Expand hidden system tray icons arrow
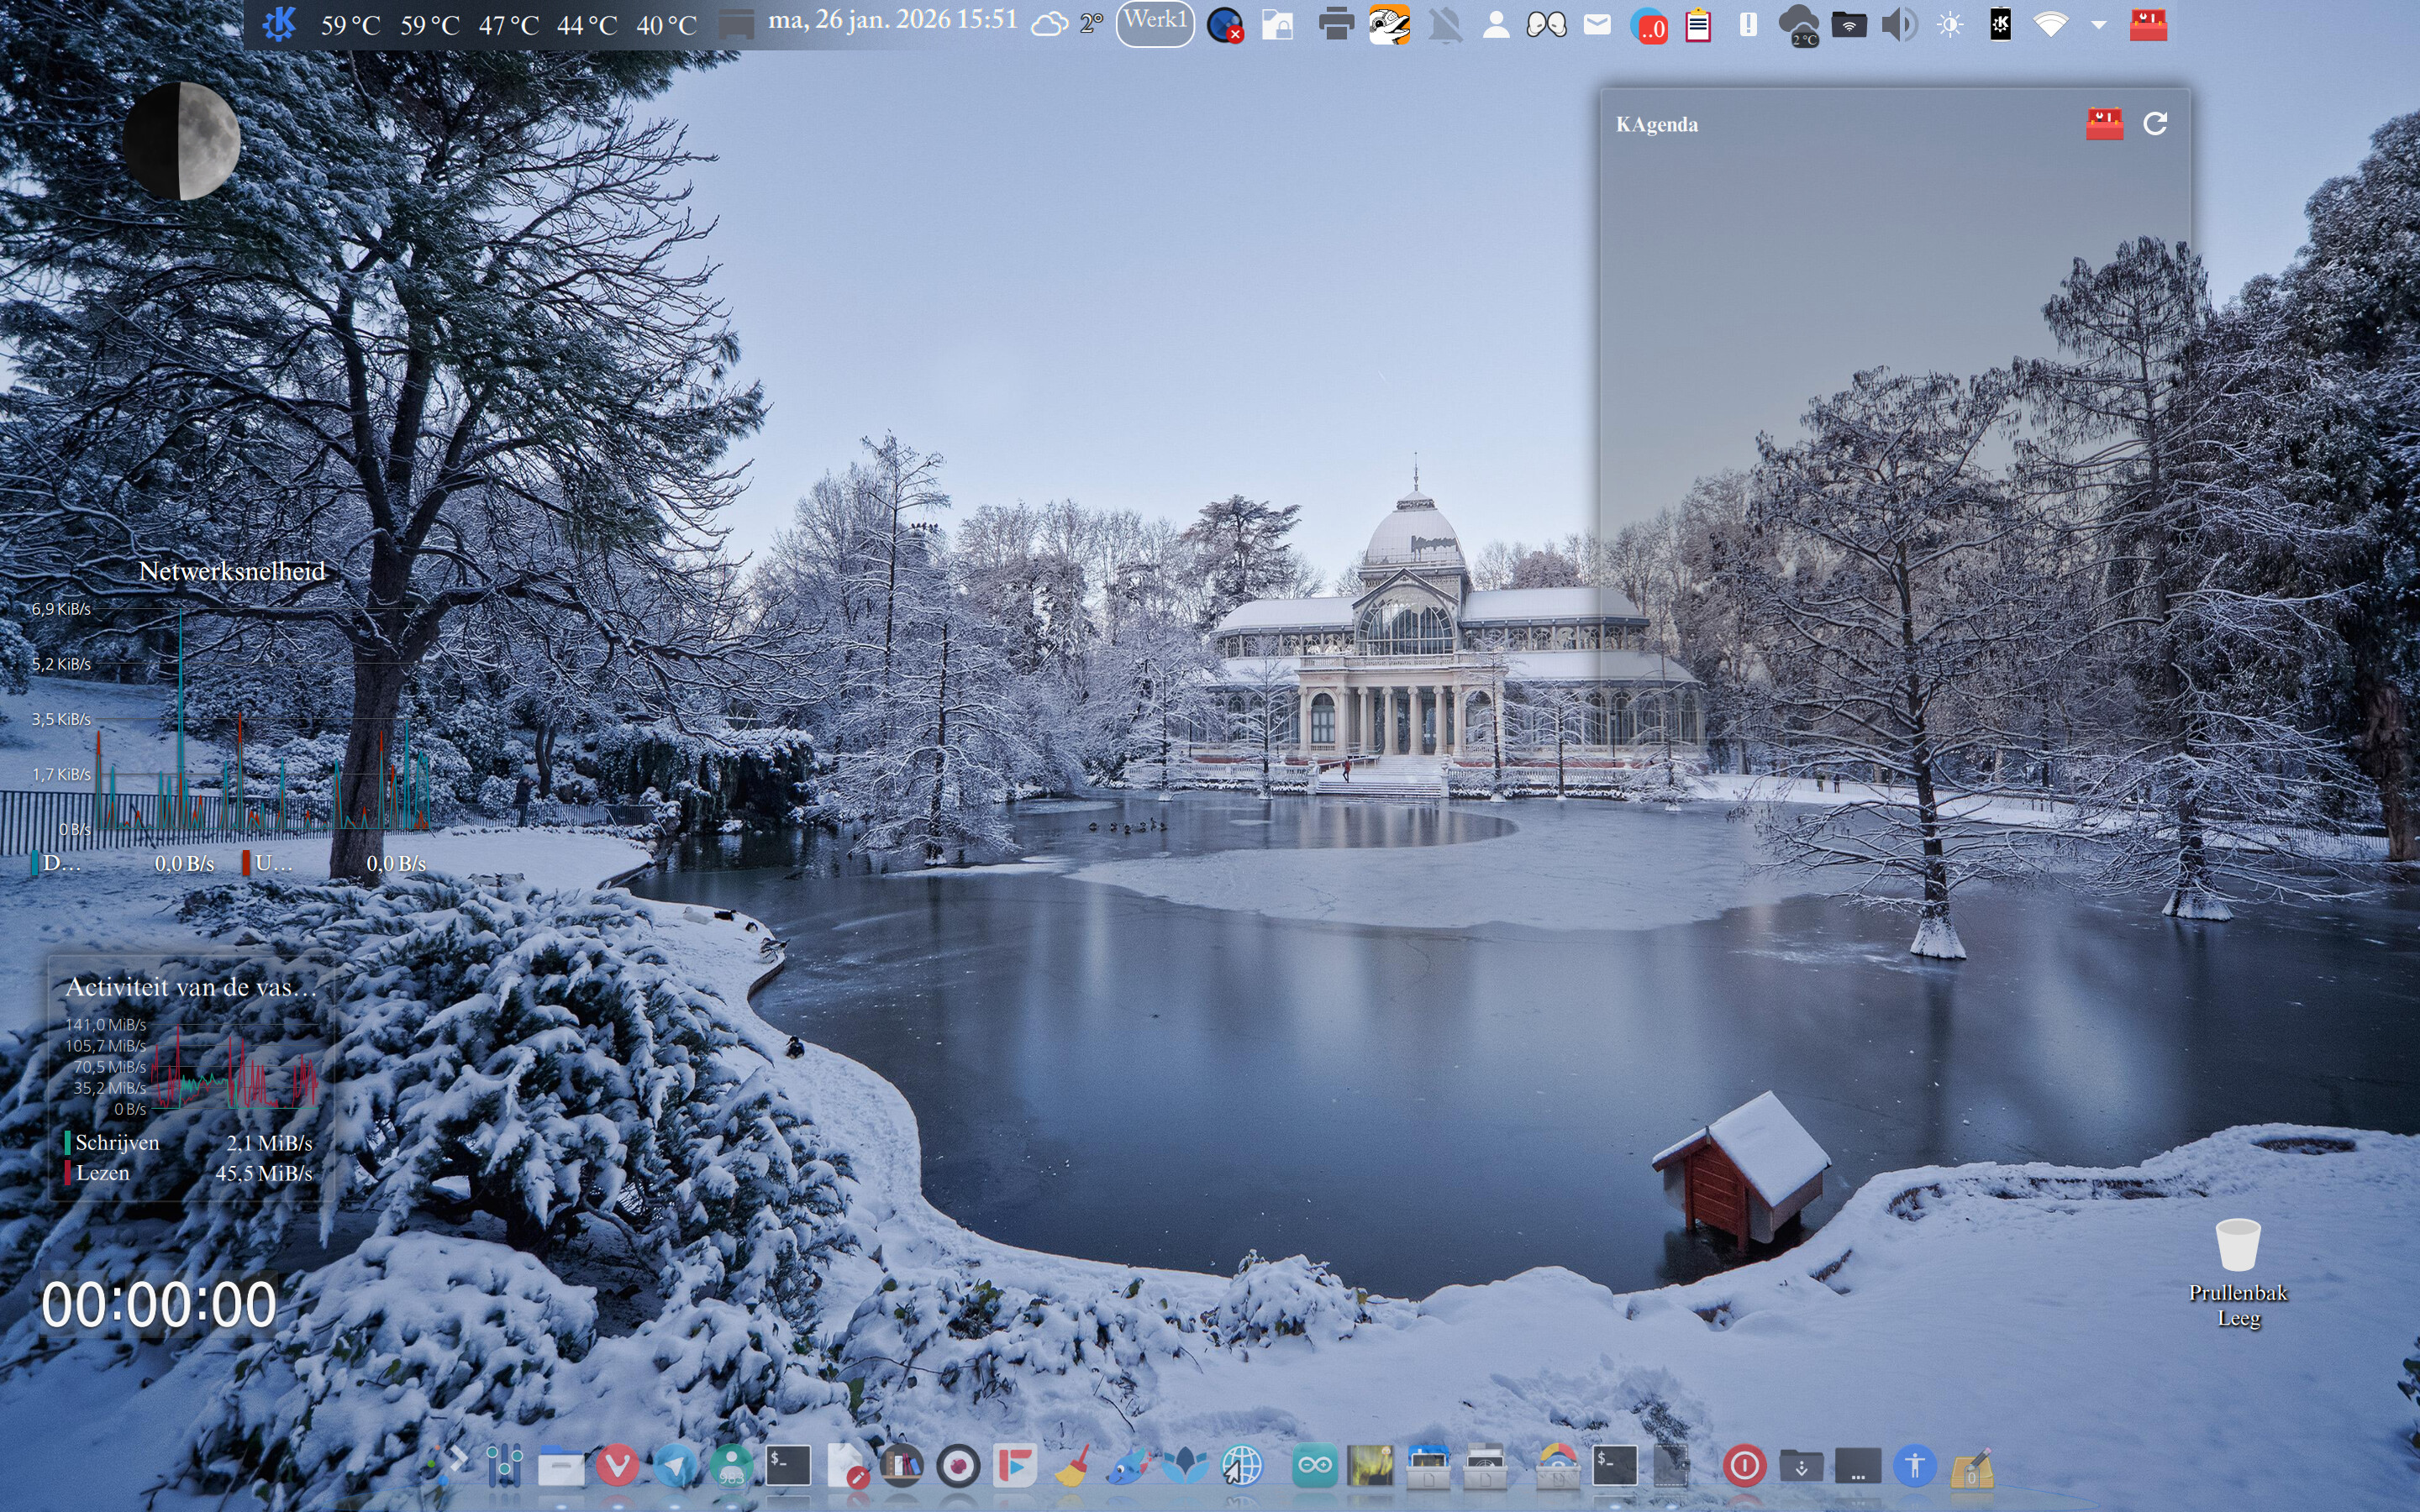 point(2099,25)
